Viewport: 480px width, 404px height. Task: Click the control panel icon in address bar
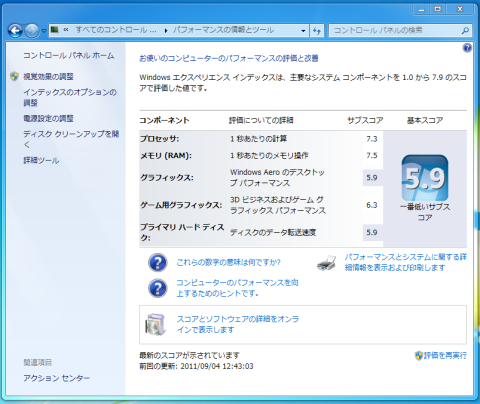(55, 30)
